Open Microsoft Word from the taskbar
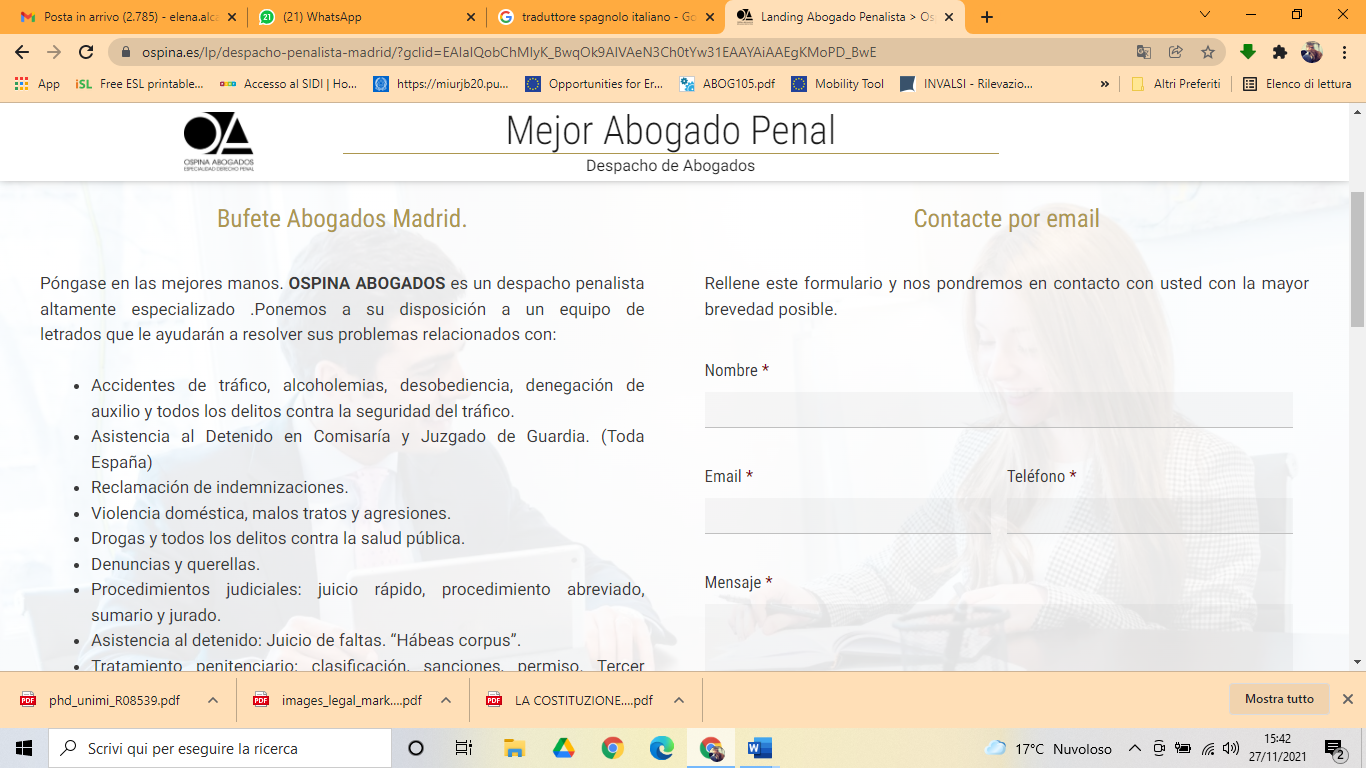The width and height of the screenshot is (1366, 768). click(760, 748)
